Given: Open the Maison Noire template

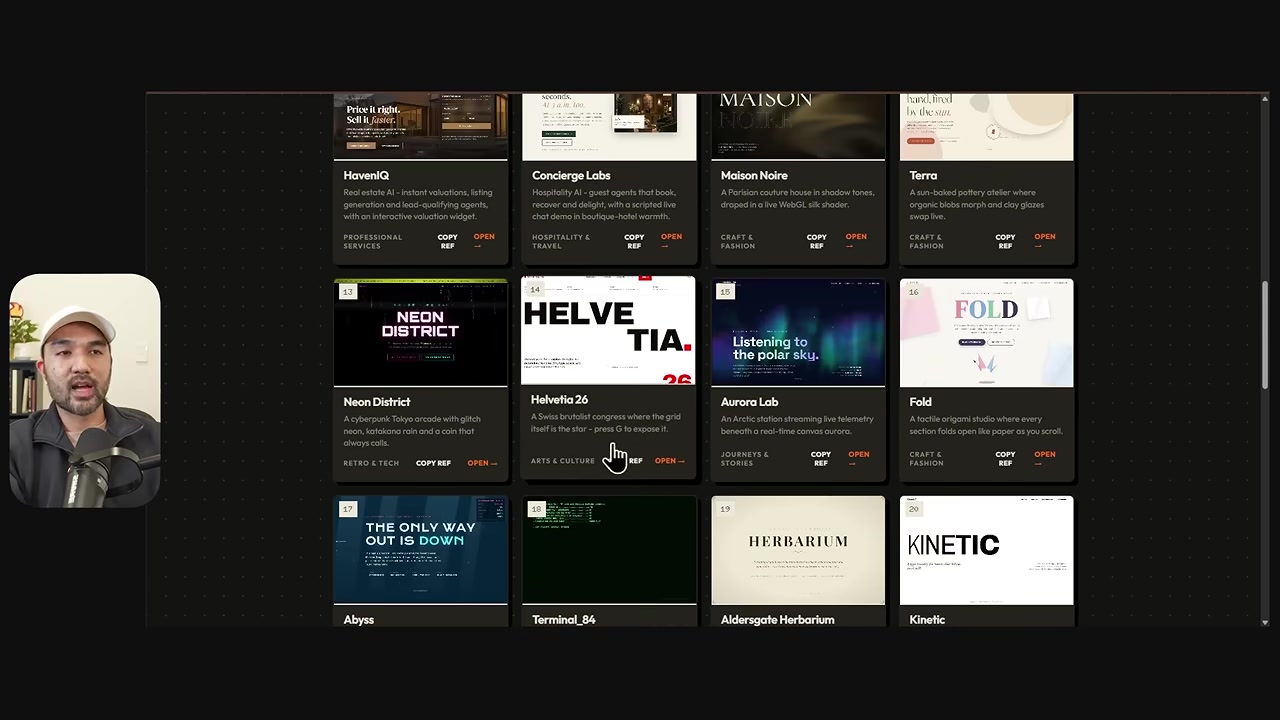Looking at the screenshot, I should coord(856,241).
